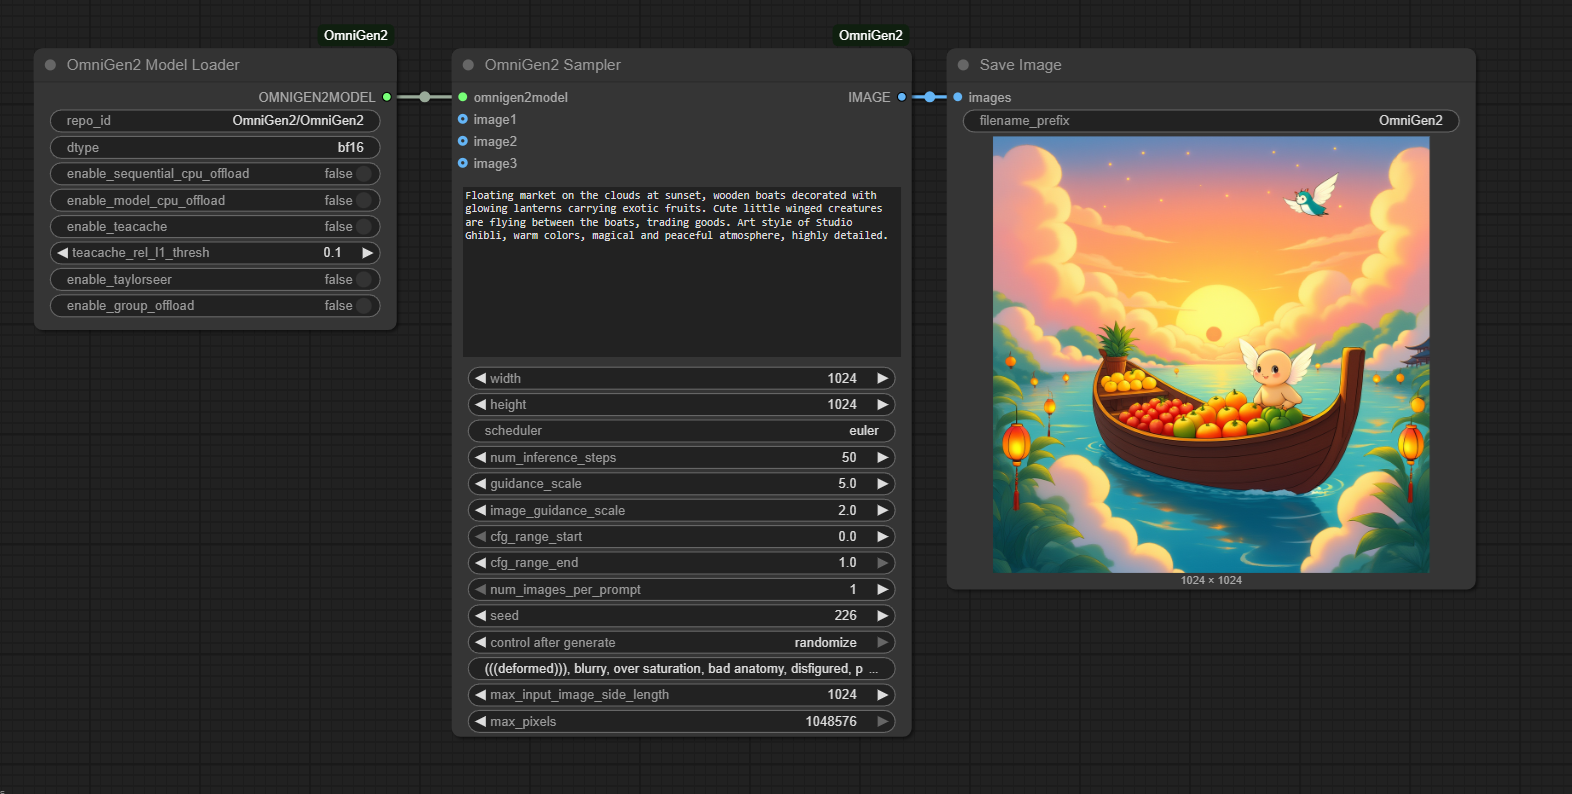Viewport: 1572px width, 794px height.
Task: Switch control after generate to previous option
Action: [481, 642]
